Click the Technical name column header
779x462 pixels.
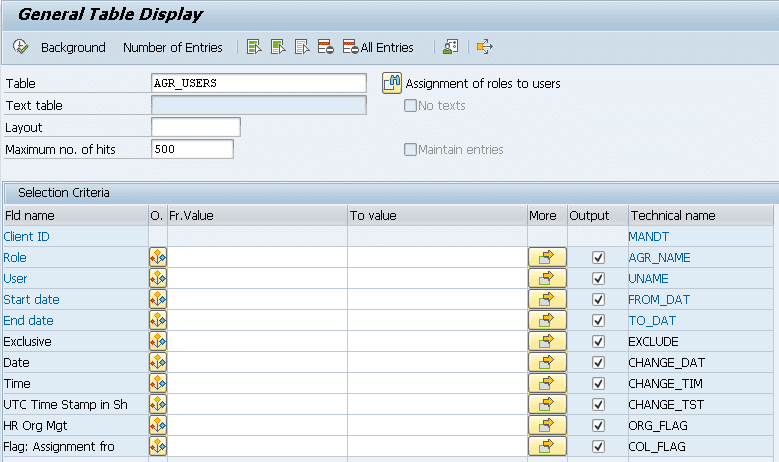click(x=671, y=215)
